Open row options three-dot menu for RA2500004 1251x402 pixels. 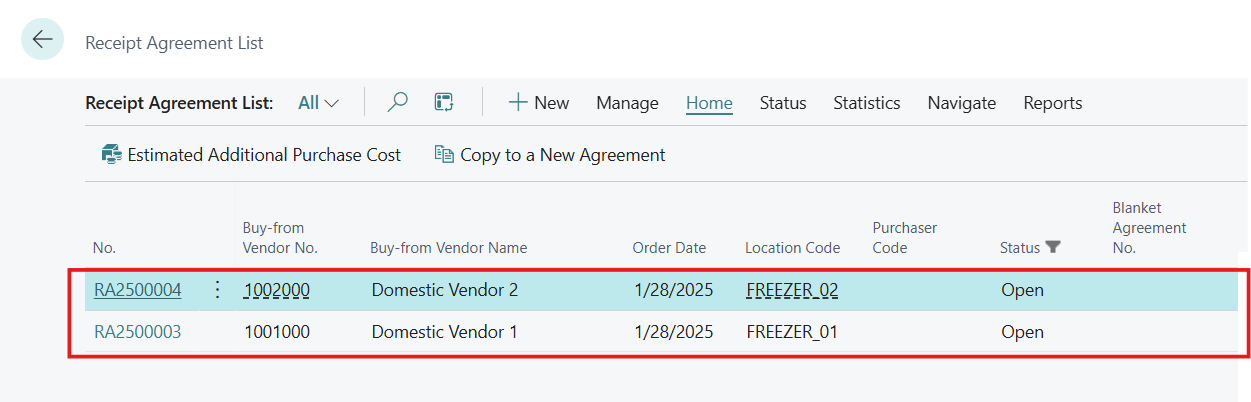[217, 290]
